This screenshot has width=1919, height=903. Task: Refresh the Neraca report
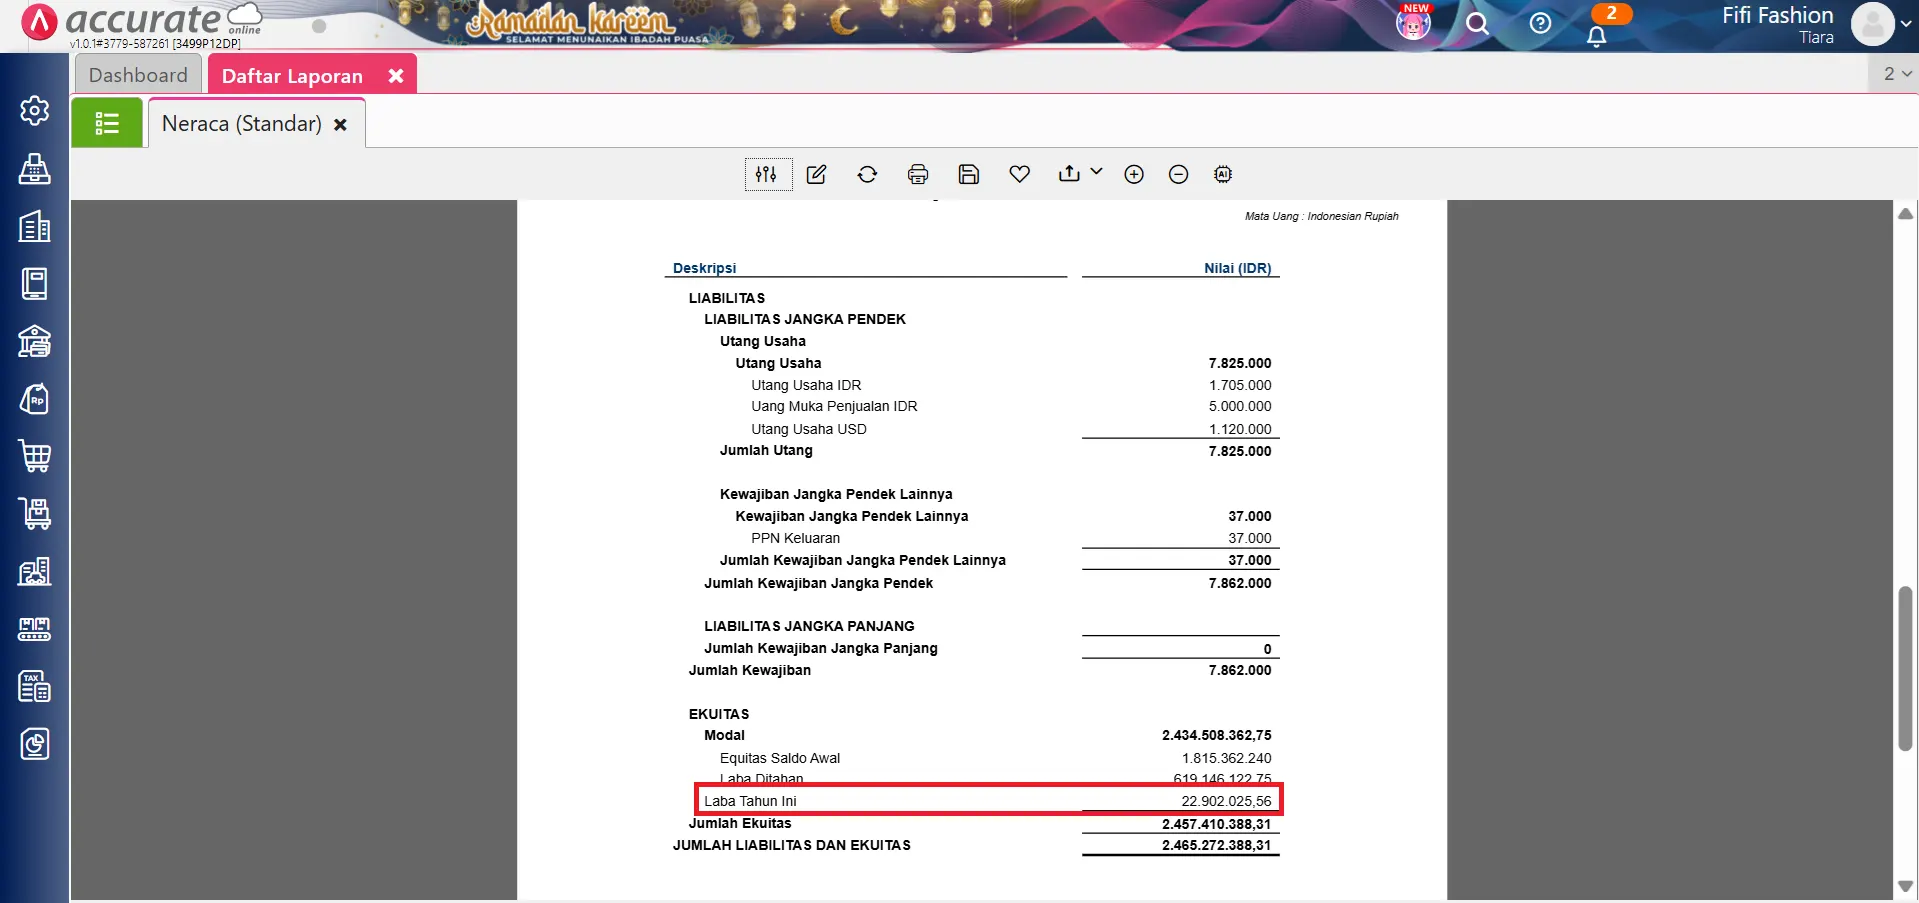click(867, 174)
